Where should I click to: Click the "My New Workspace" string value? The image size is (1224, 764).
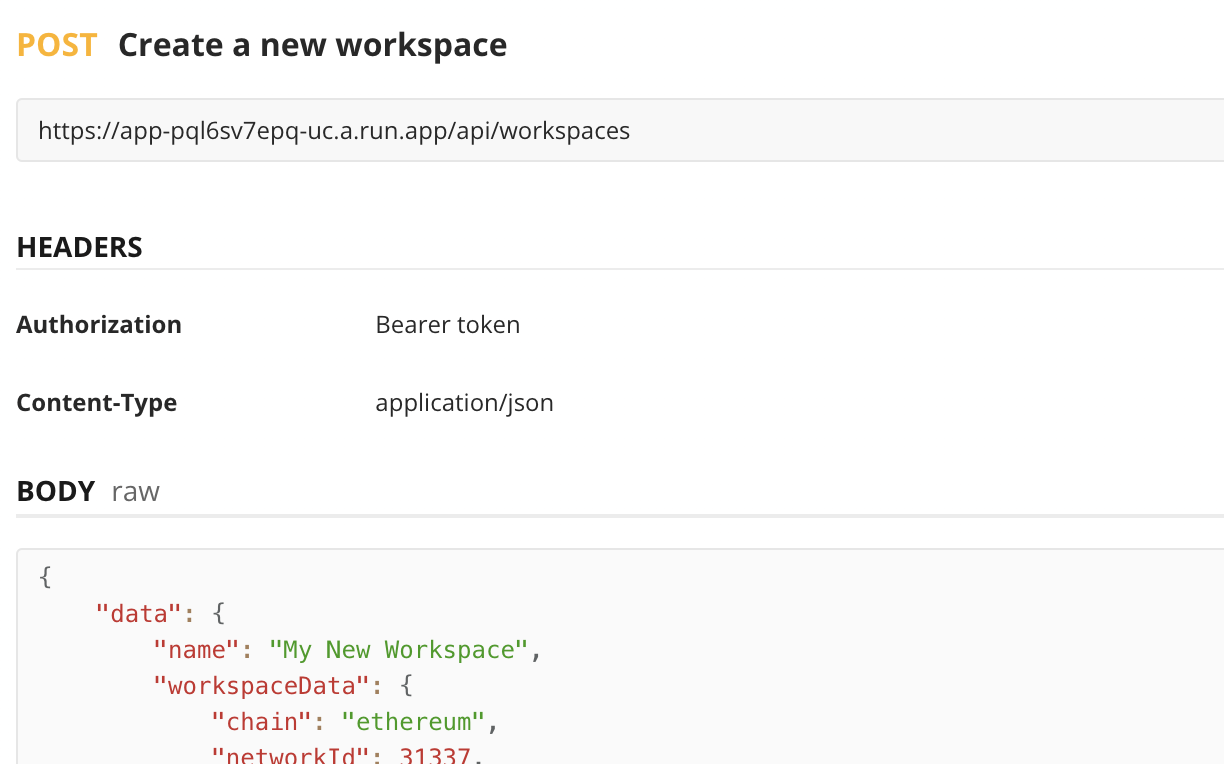pyautogui.click(x=398, y=650)
